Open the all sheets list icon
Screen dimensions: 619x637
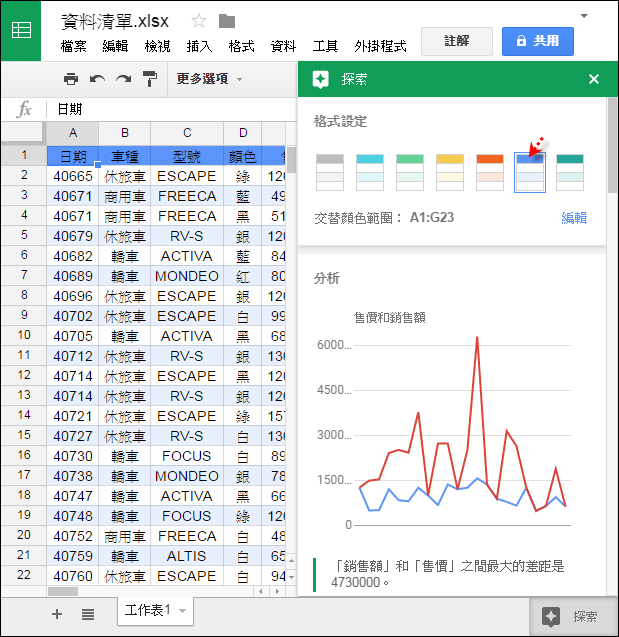(88, 614)
